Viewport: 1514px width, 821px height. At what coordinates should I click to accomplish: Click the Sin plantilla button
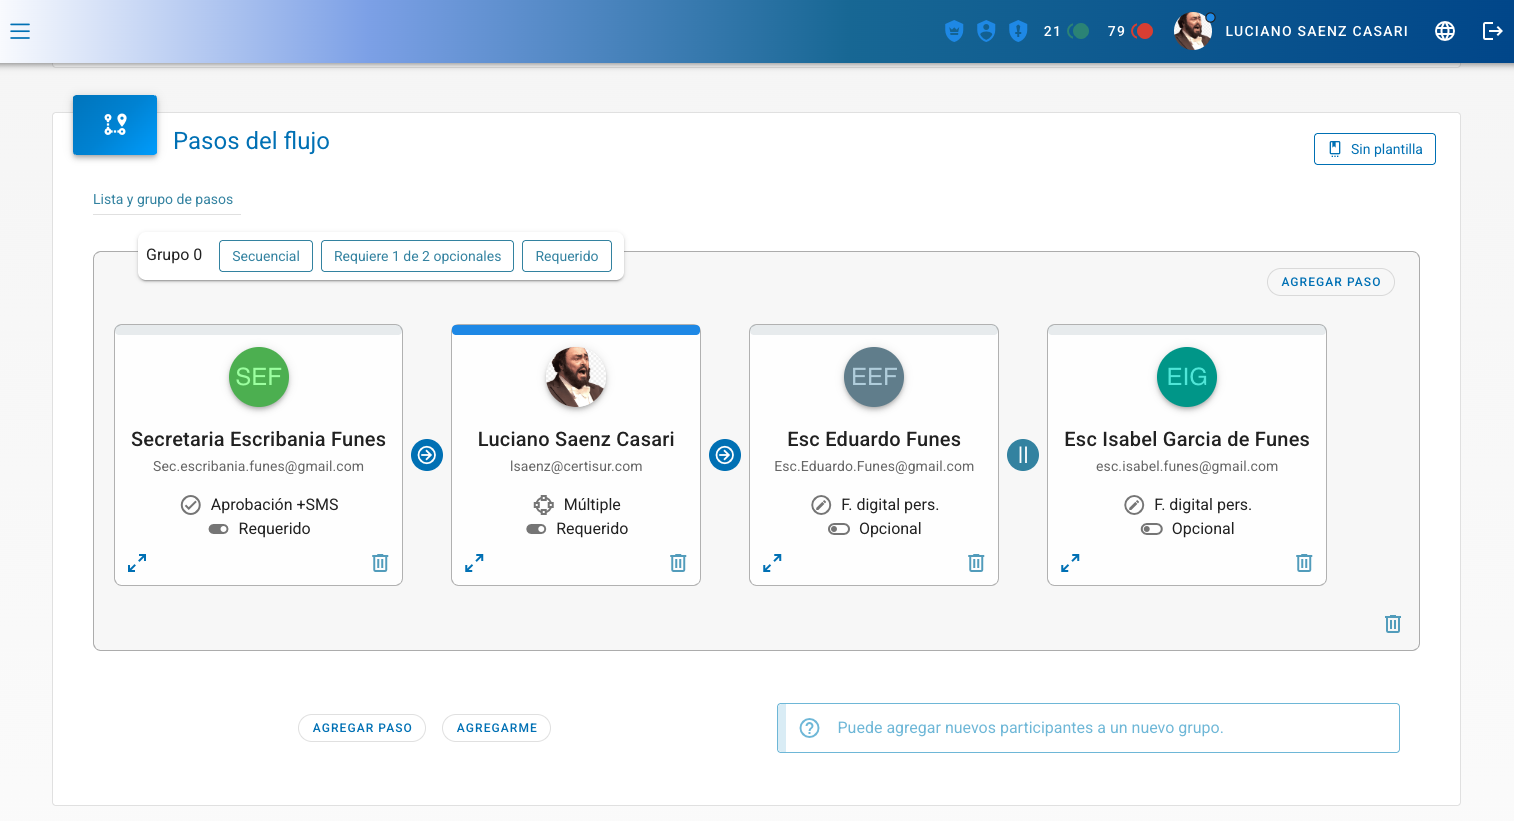pyautogui.click(x=1374, y=149)
